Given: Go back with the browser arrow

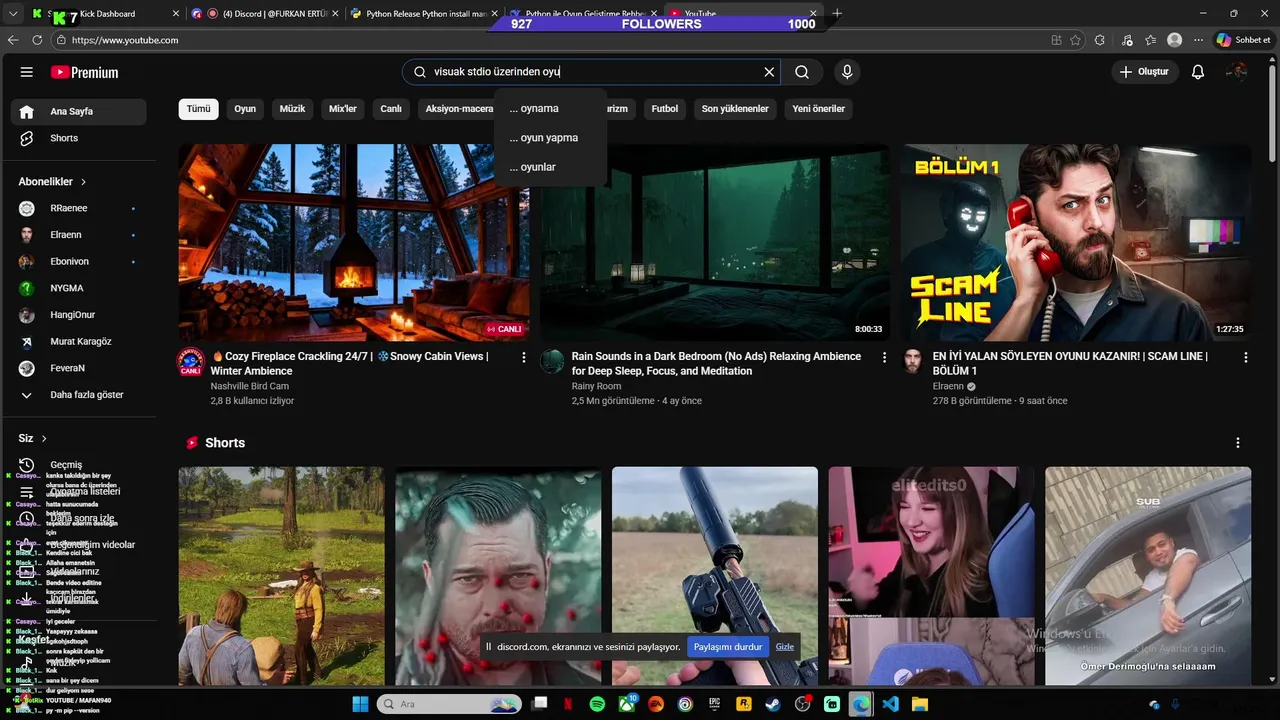Looking at the screenshot, I should (x=13, y=40).
